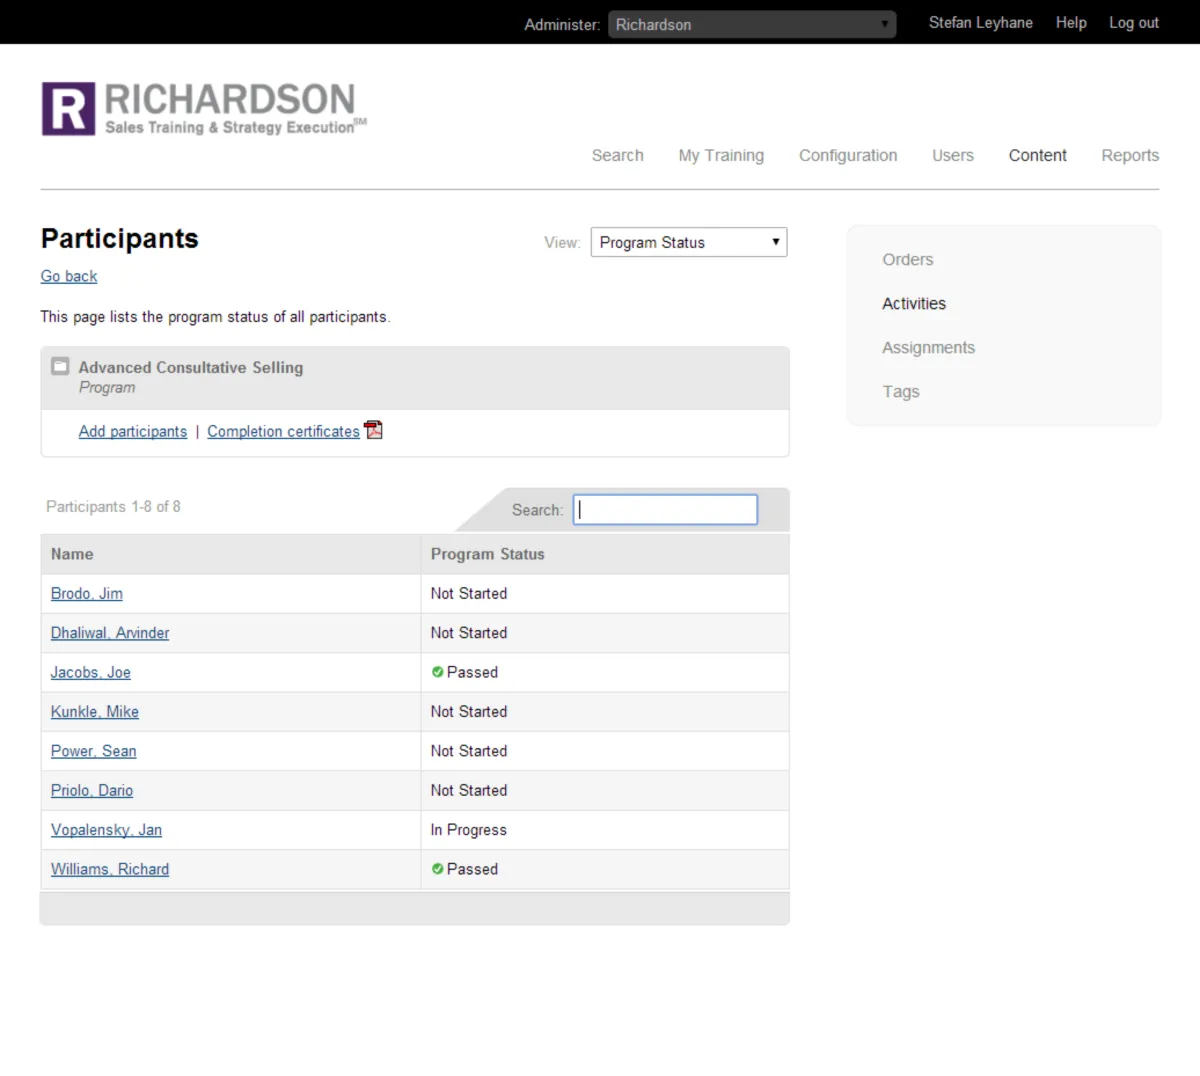
Task: Click the PDF icon beside Completion certificates
Action: [373, 430]
